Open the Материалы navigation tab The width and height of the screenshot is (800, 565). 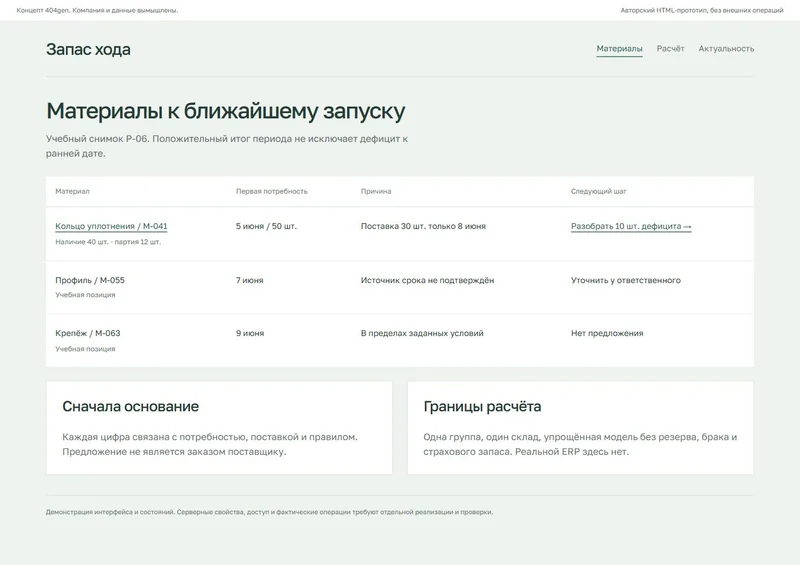click(619, 49)
